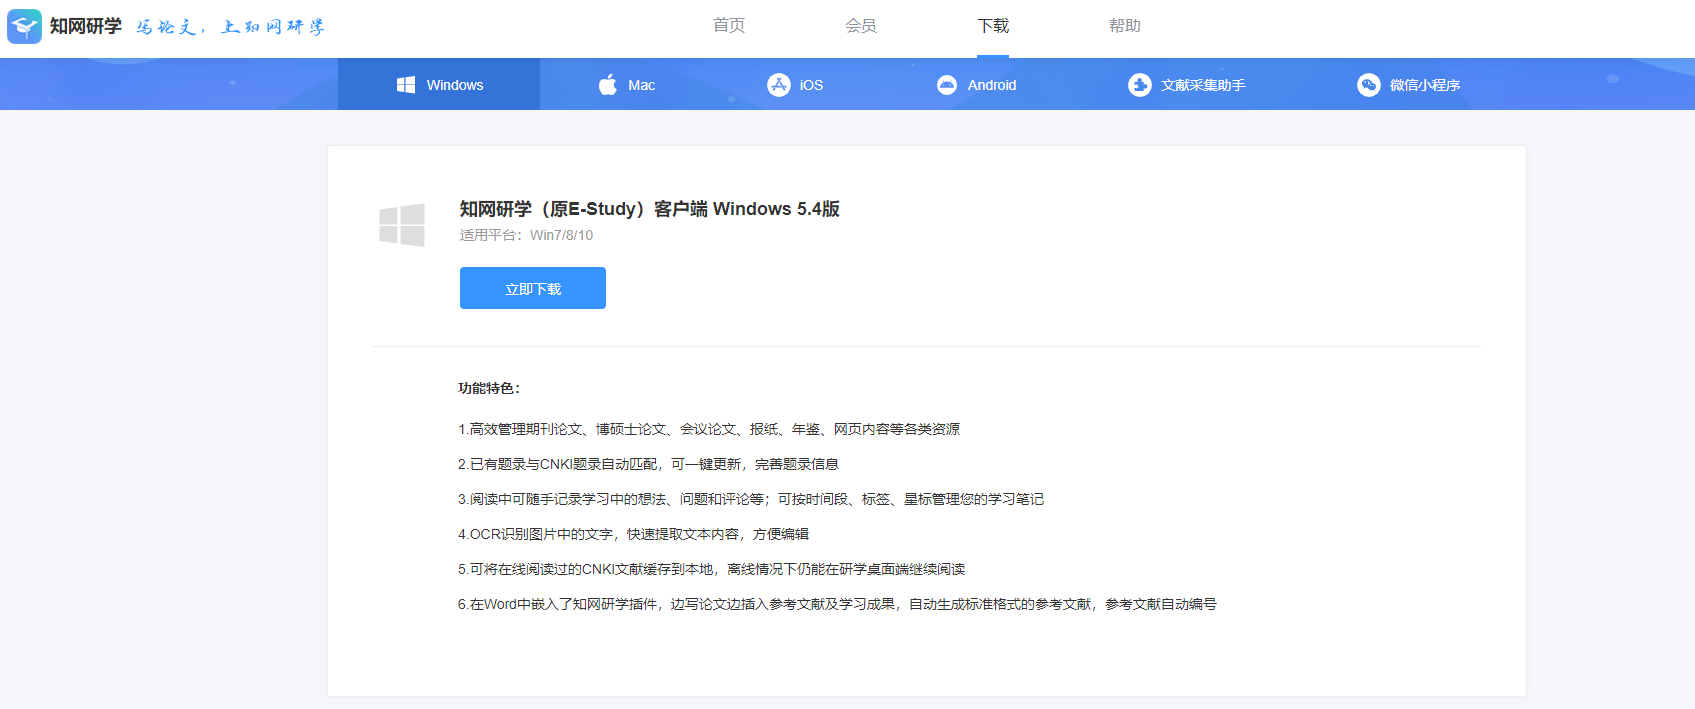Click the slogan 写论文，上知网研学
This screenshot has height=709, width=1695.
tap(231, 27)
